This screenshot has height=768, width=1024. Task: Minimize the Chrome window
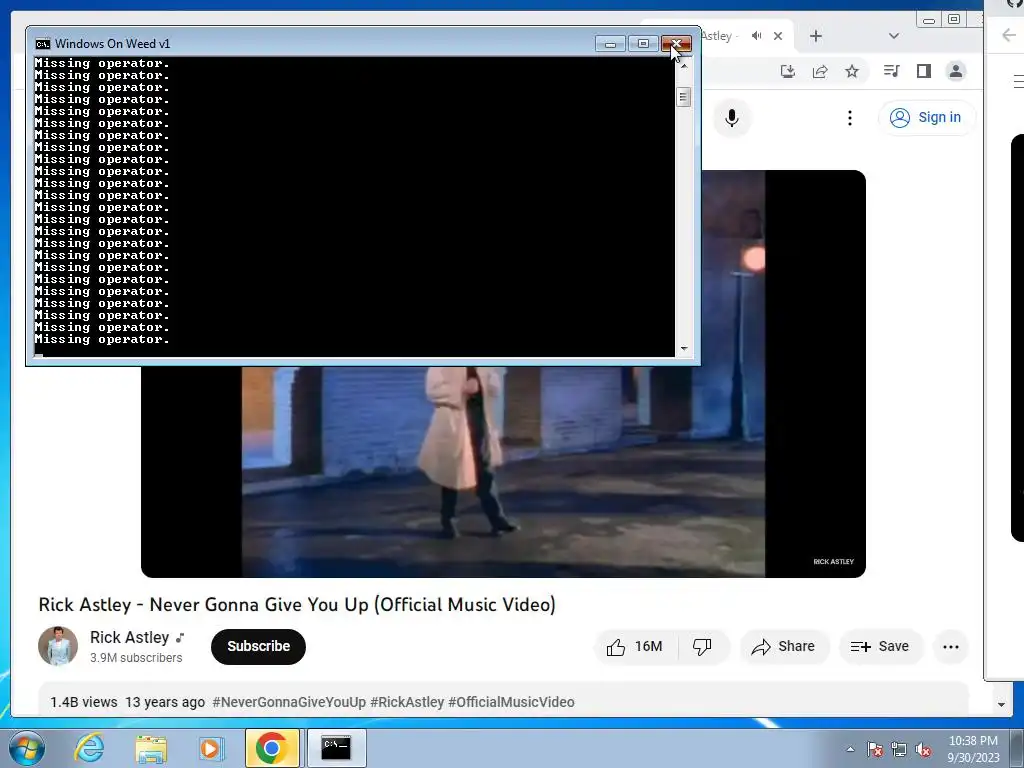pos(929,20)
